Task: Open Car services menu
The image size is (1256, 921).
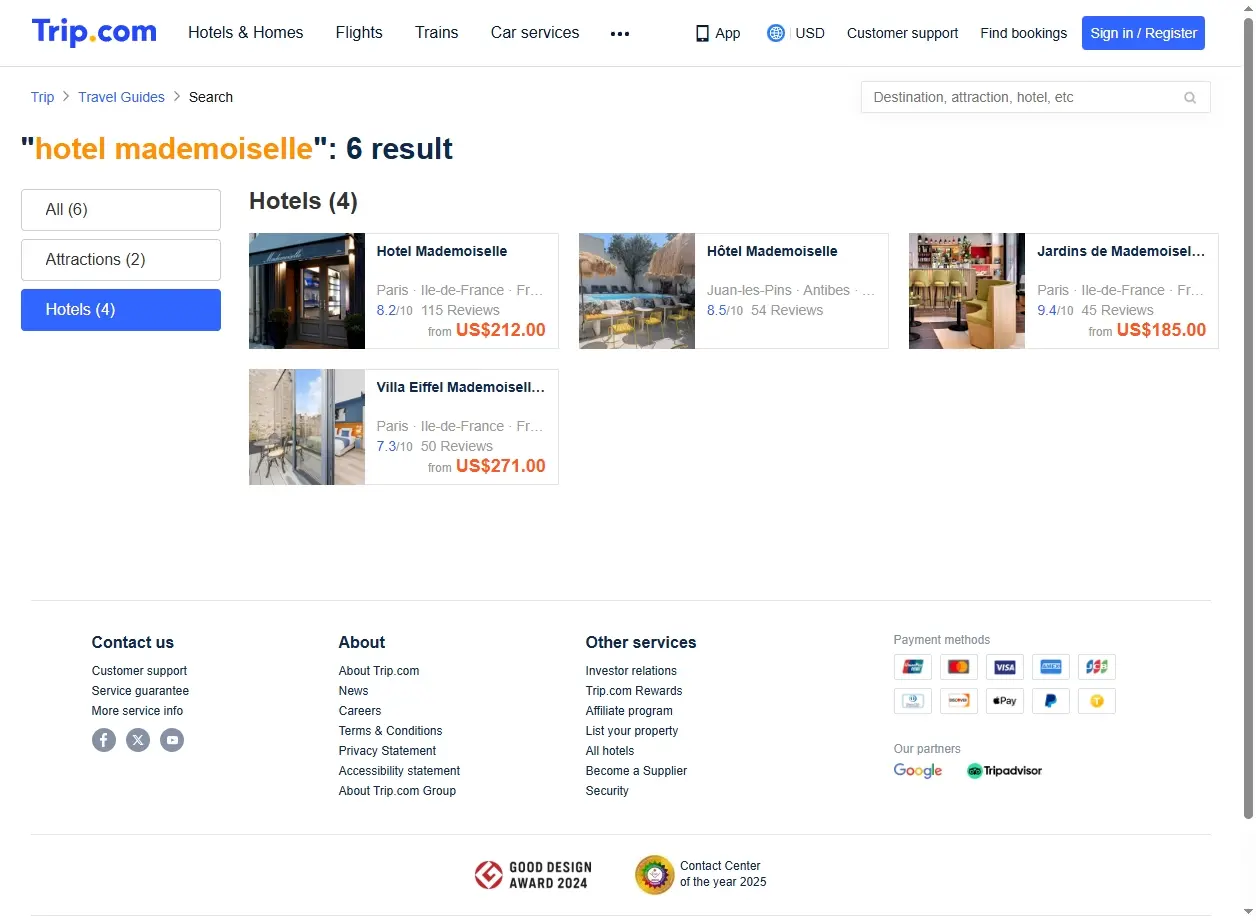Action: coord(535,33)
